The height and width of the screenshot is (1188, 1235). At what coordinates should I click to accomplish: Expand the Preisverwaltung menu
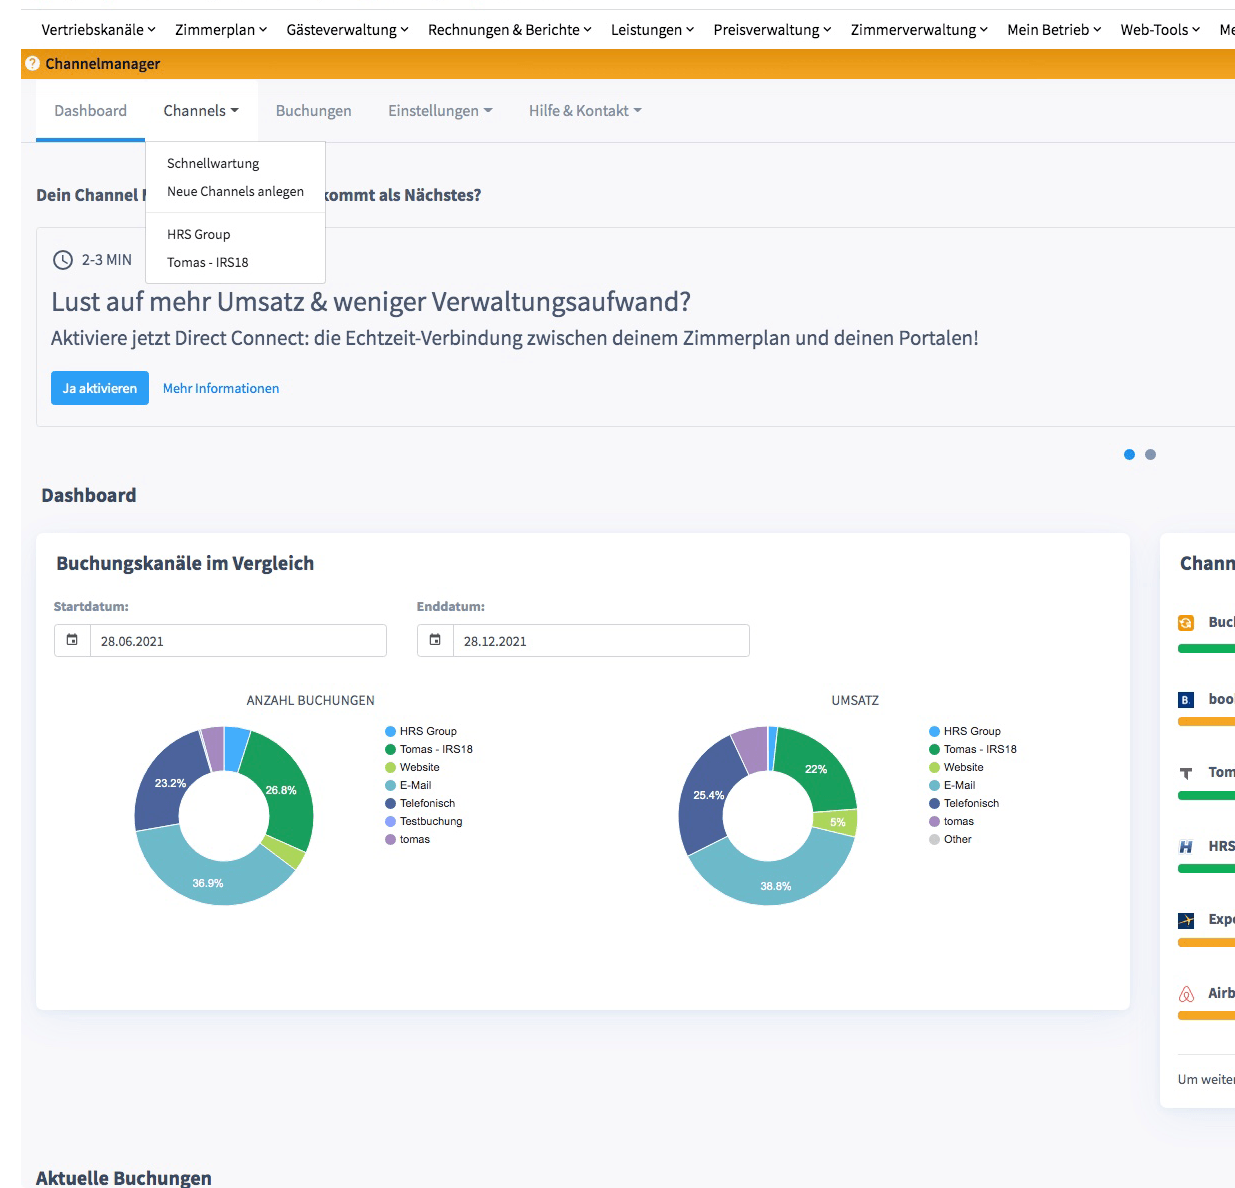tap(772, 30)
